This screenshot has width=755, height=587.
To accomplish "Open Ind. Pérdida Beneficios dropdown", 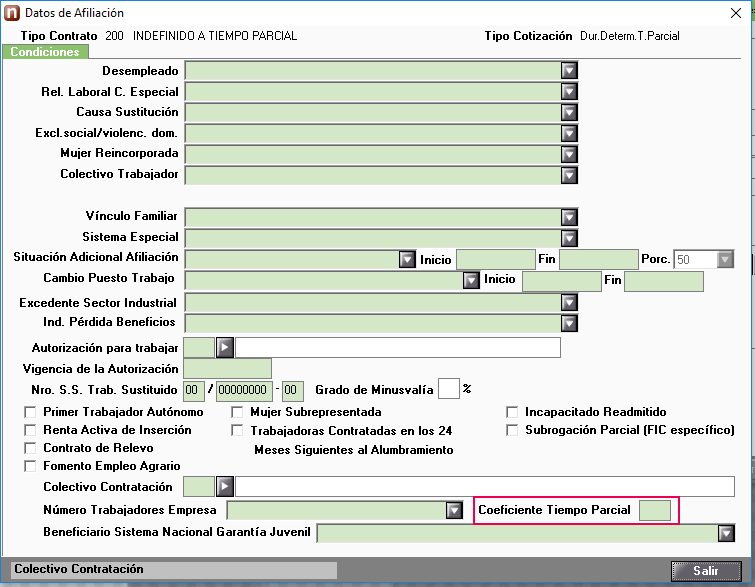I will [569, 323].
